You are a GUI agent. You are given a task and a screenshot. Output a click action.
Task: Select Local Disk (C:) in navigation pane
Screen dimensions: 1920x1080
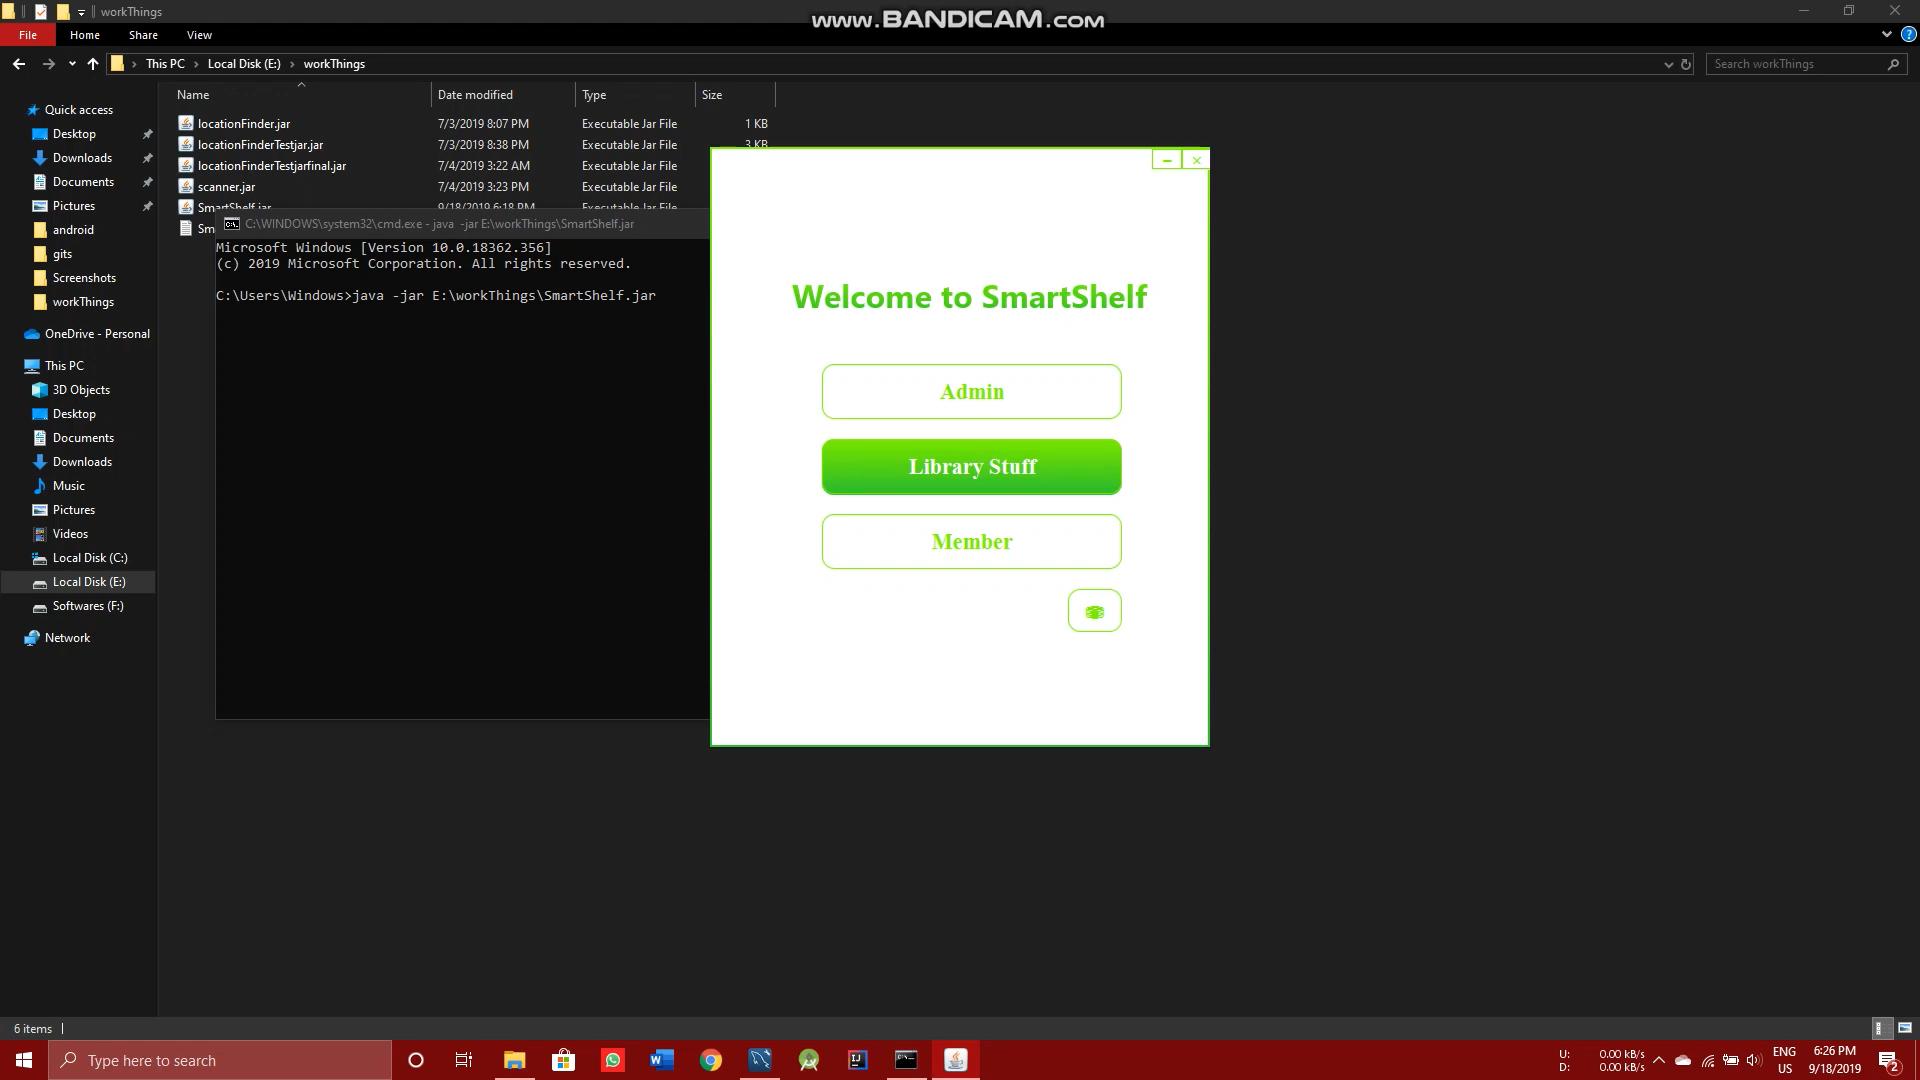click(90, 558)
